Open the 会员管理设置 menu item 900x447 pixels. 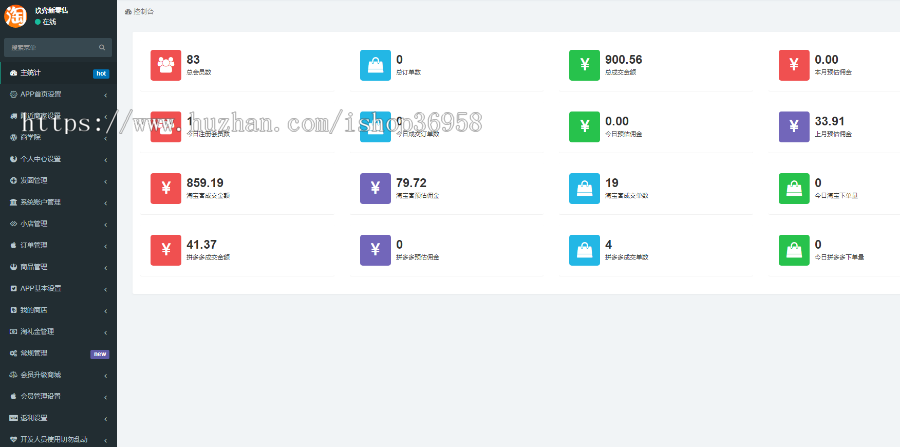[58, 396]
